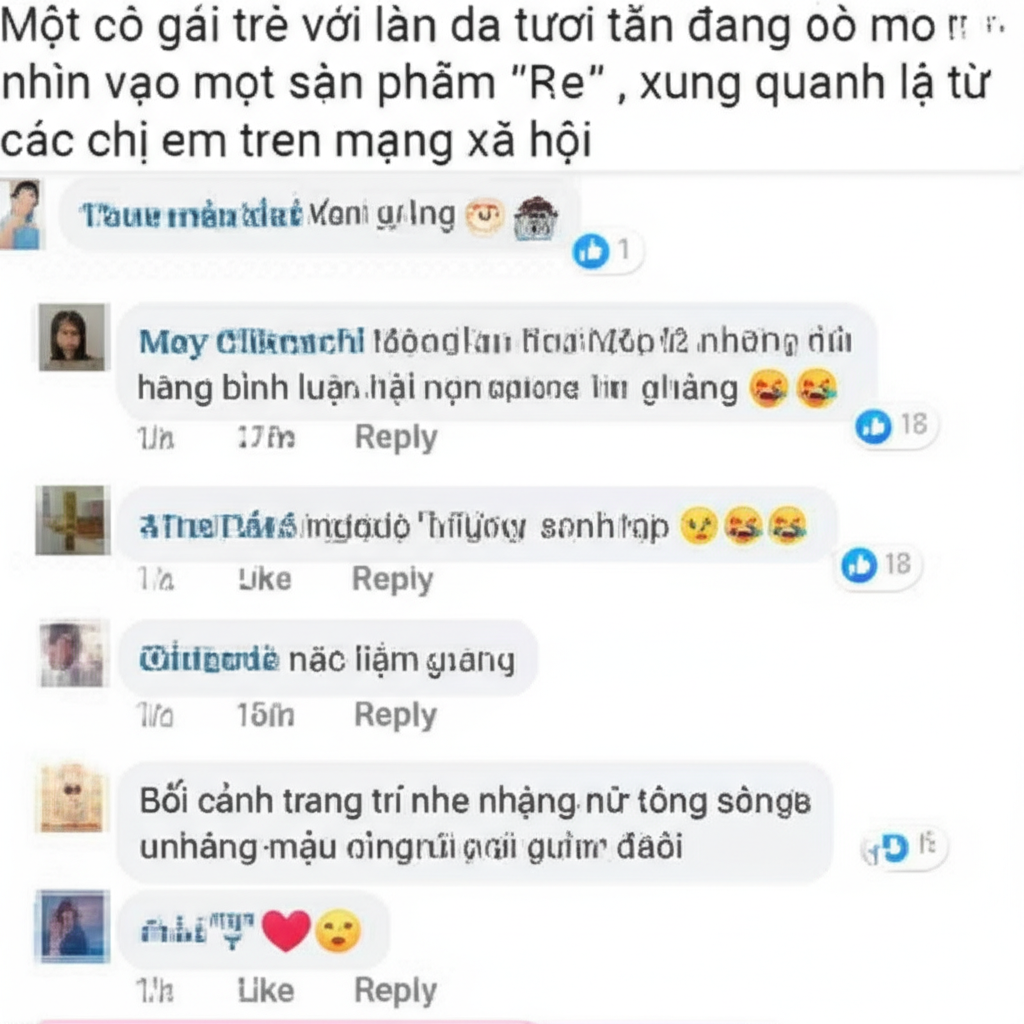The width and height of the screenshot is (1024, 1024).
Task: Reply to the heart emoji comment
Action: [x=395, y=990]
